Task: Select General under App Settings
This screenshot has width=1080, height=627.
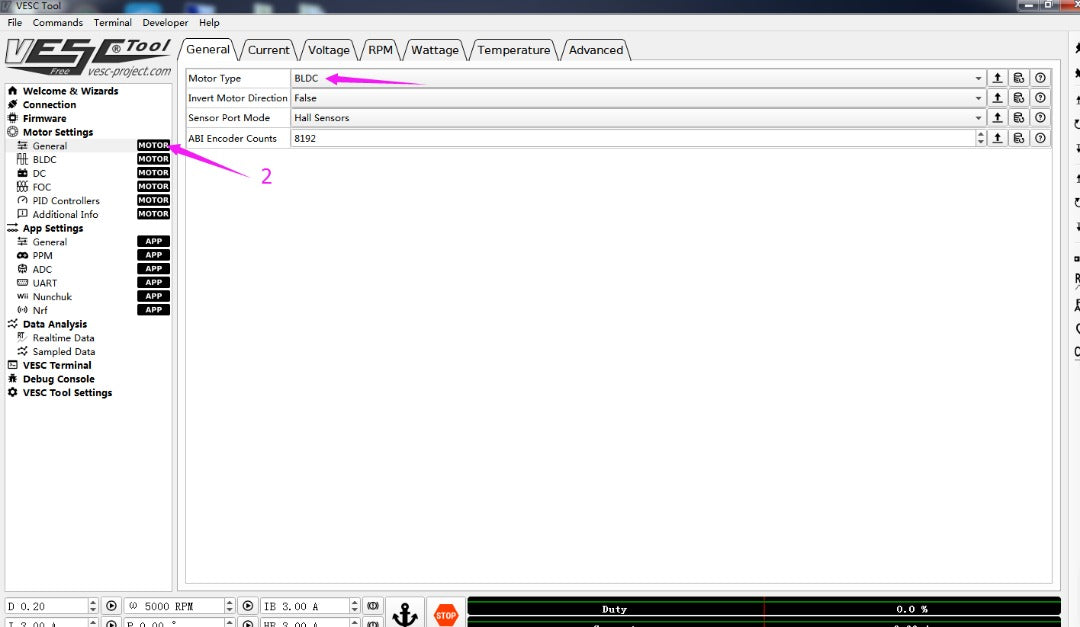Action: point(50,242)
